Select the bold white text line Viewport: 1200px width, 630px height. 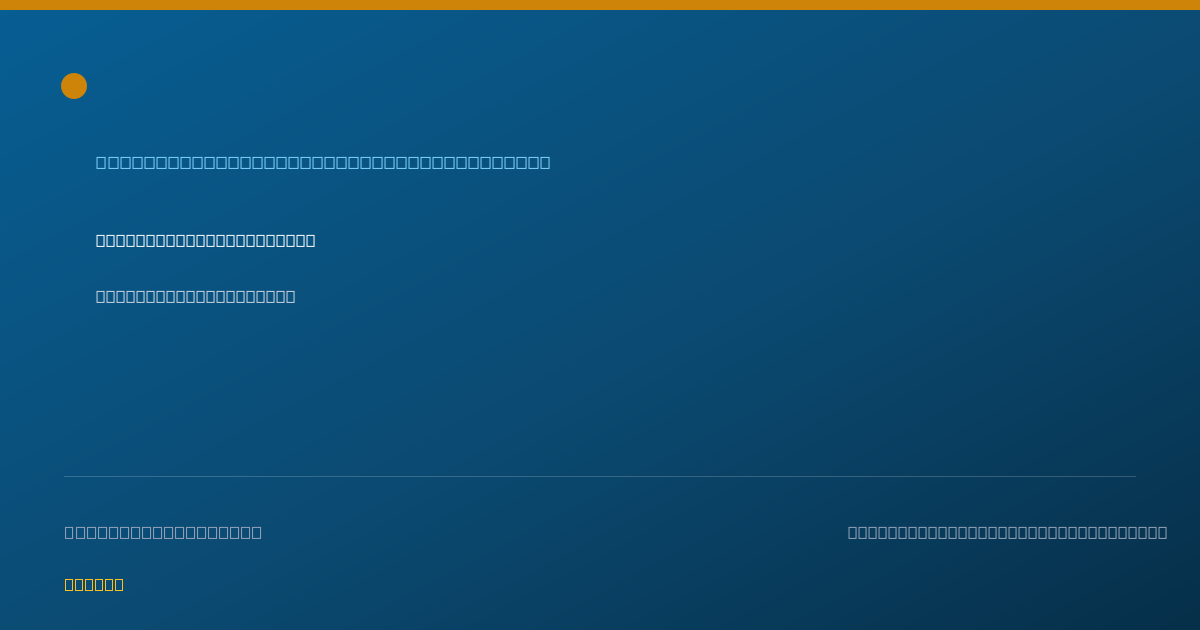(205, 240)
